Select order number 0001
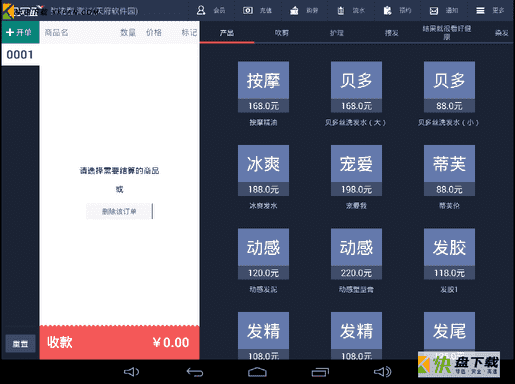The width and height of the screenshot is (515, 384). click(x=20, y=55)
